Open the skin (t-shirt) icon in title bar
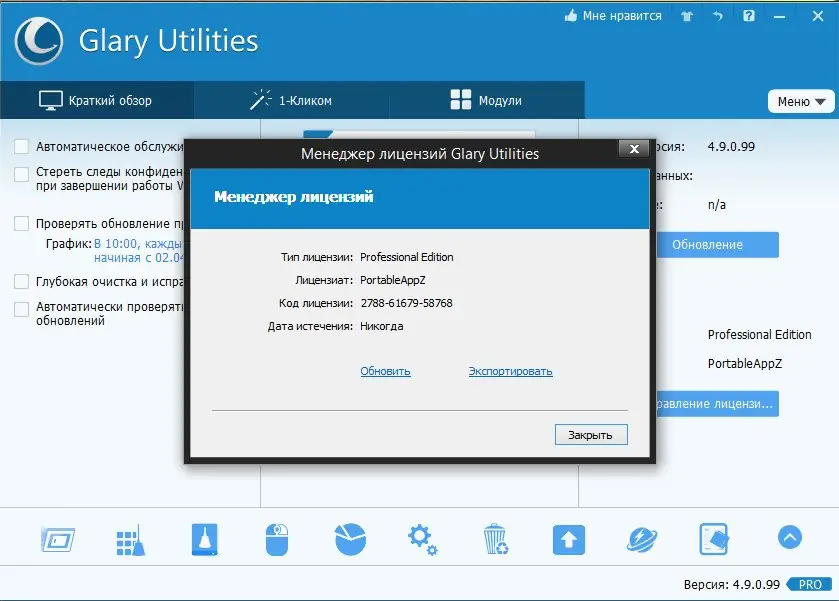 pyautogui.click(x=687, y=16)
